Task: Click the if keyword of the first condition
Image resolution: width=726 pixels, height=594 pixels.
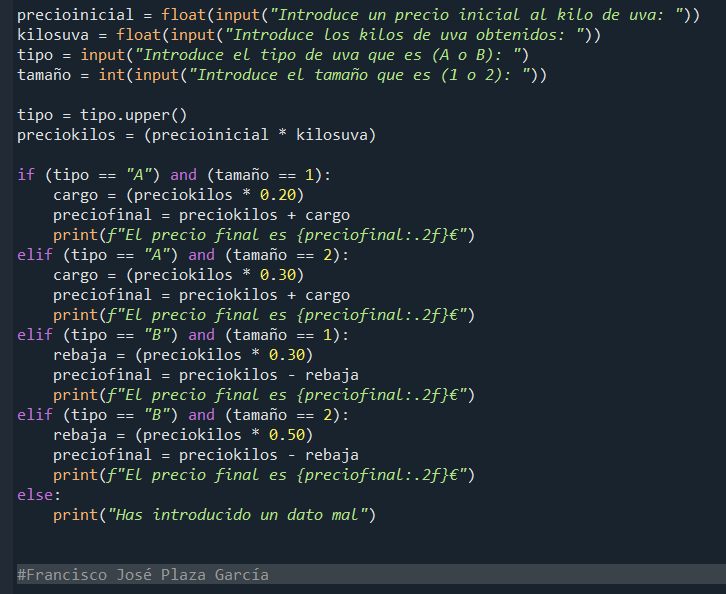Action: click(x=26, y=175)
